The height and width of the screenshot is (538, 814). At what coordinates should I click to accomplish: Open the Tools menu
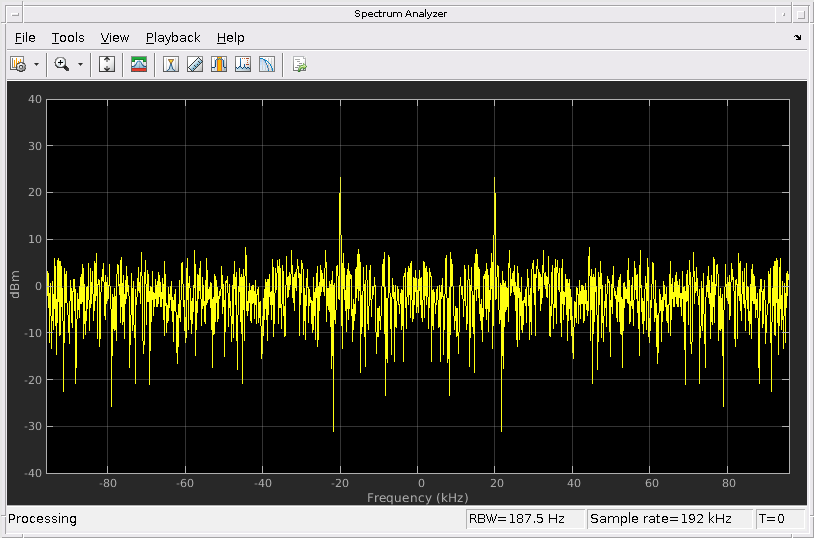click(x=68, y=38)
